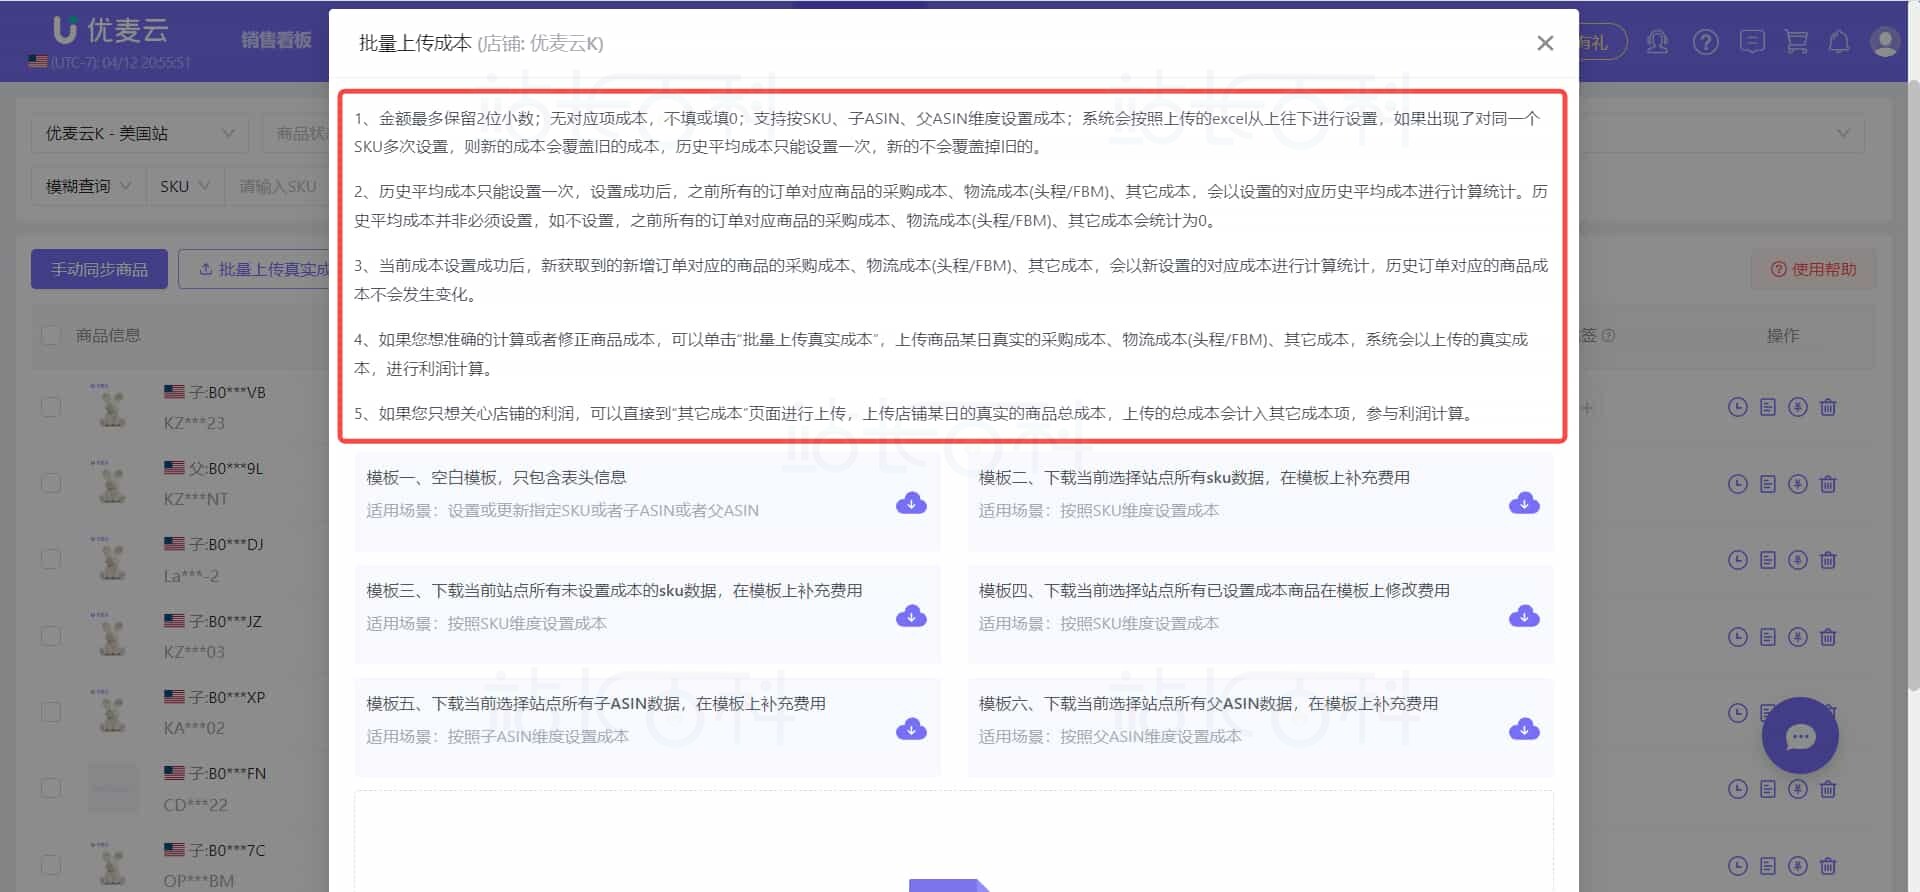Download template four for SKUs with cost
The width and height of the screenshot is (1920, 892).
(x=1524, y=616)
